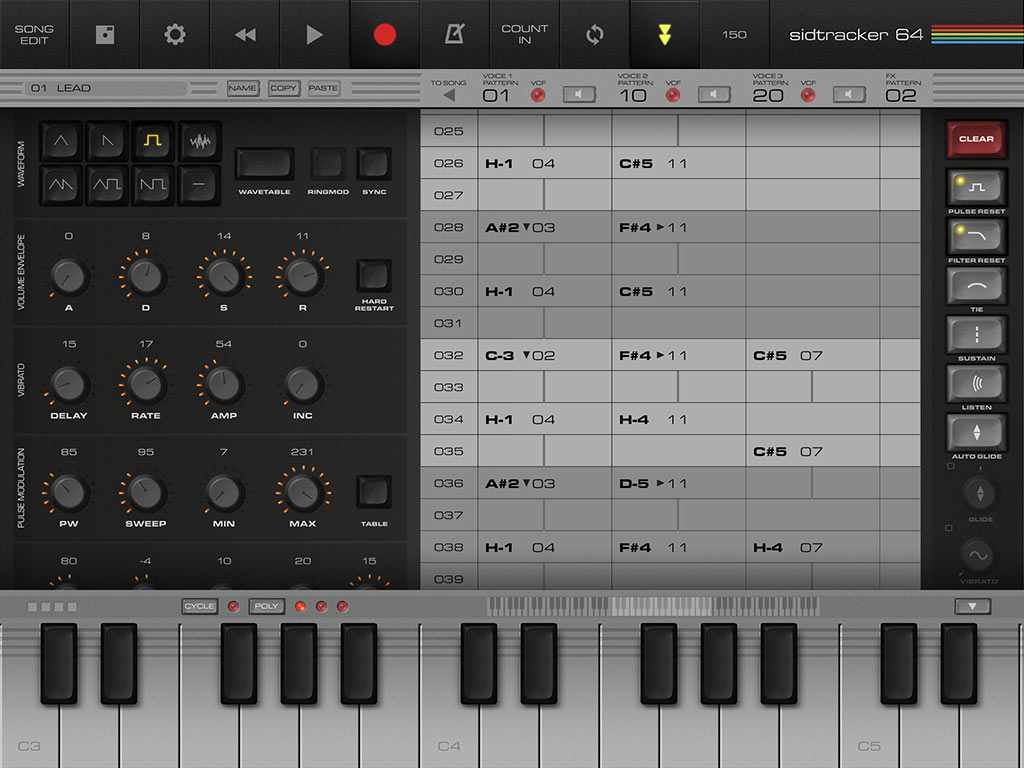Screen dimensions: 1024x768
Task: Select the noise waveform button
Action: (x=200, y=142)
